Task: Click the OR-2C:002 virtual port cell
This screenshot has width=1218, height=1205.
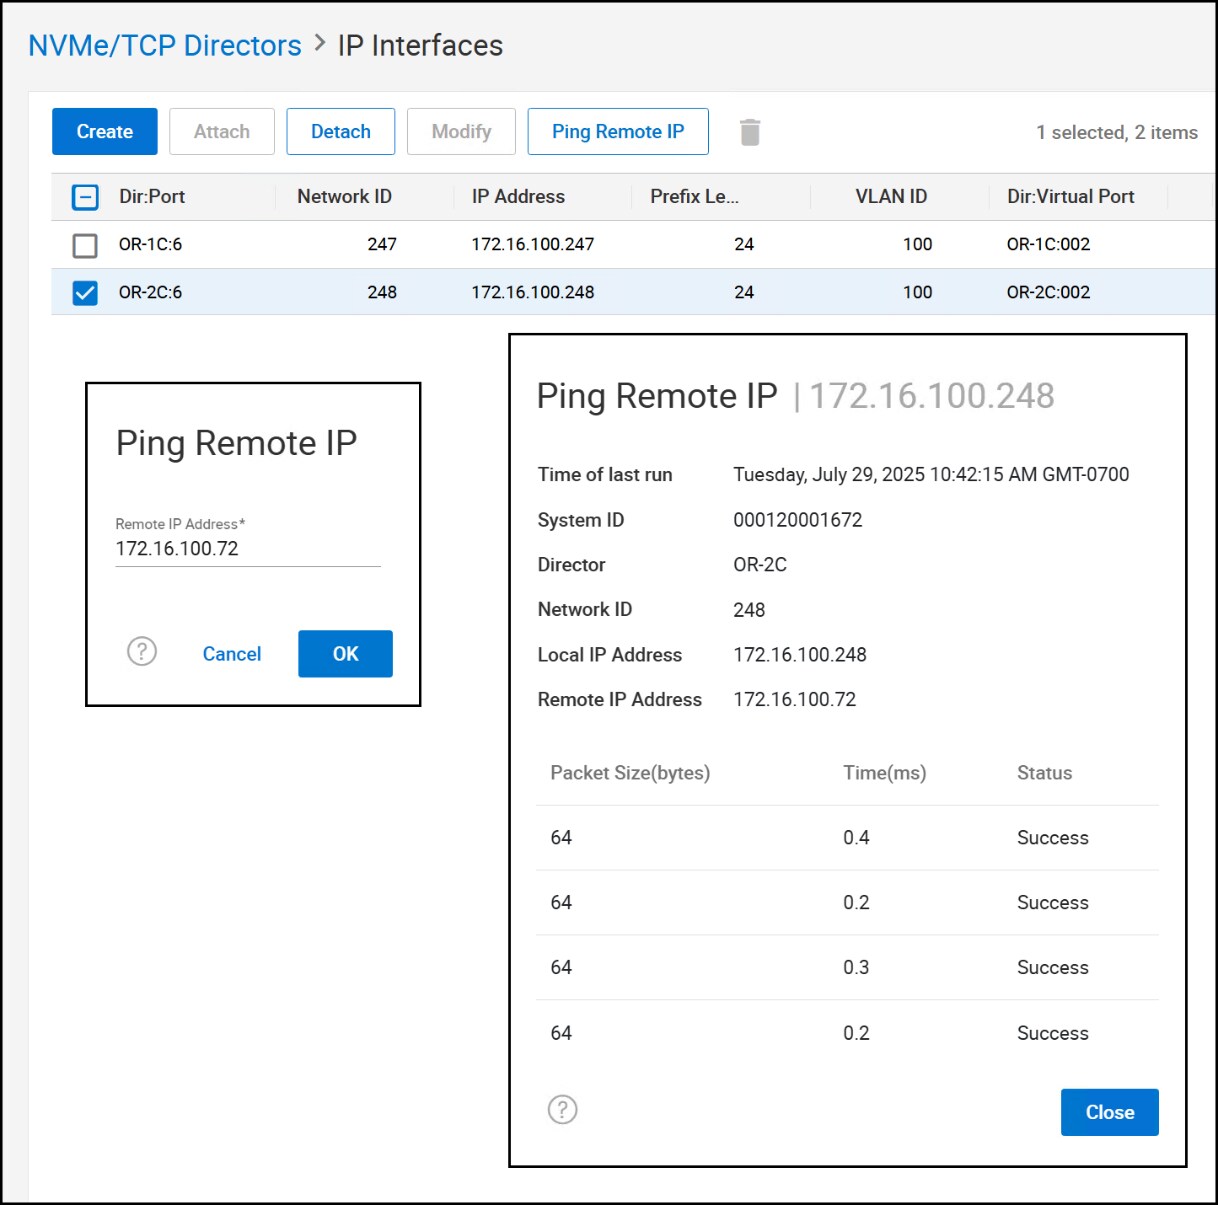Action: 1048,293
